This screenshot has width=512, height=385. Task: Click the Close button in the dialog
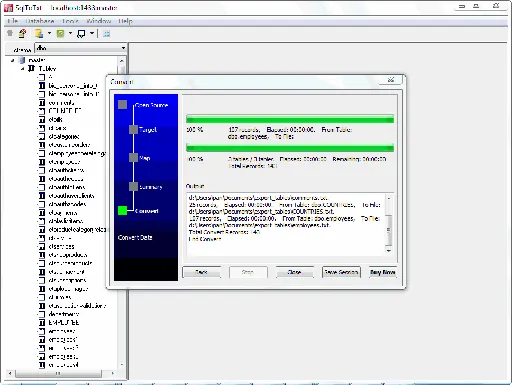tap(294, 272)
